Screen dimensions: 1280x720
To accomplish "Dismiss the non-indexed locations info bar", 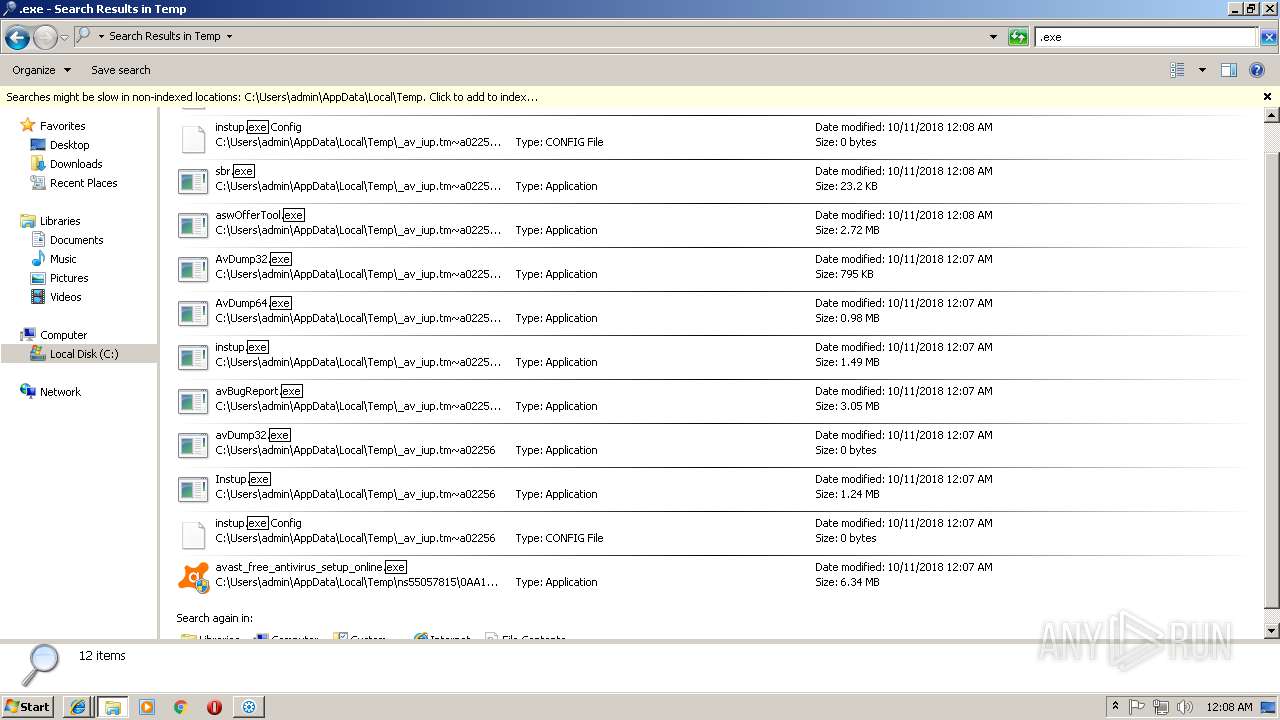I will [1267, 97].
